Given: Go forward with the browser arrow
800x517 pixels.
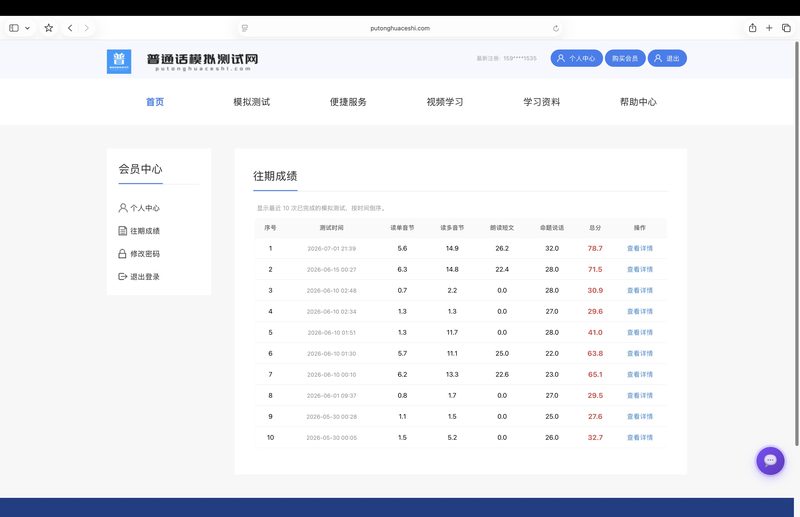Looking at the screenshot, I should [87, 28].
